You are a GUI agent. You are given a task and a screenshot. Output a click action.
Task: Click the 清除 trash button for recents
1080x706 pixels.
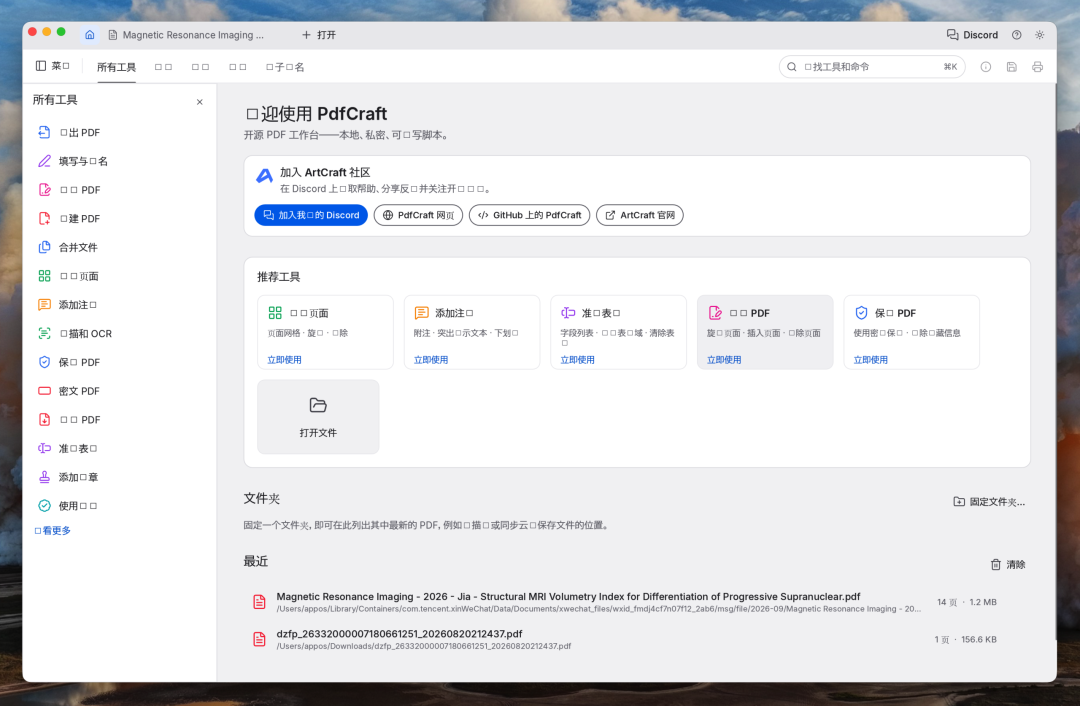click(1008, 564)
